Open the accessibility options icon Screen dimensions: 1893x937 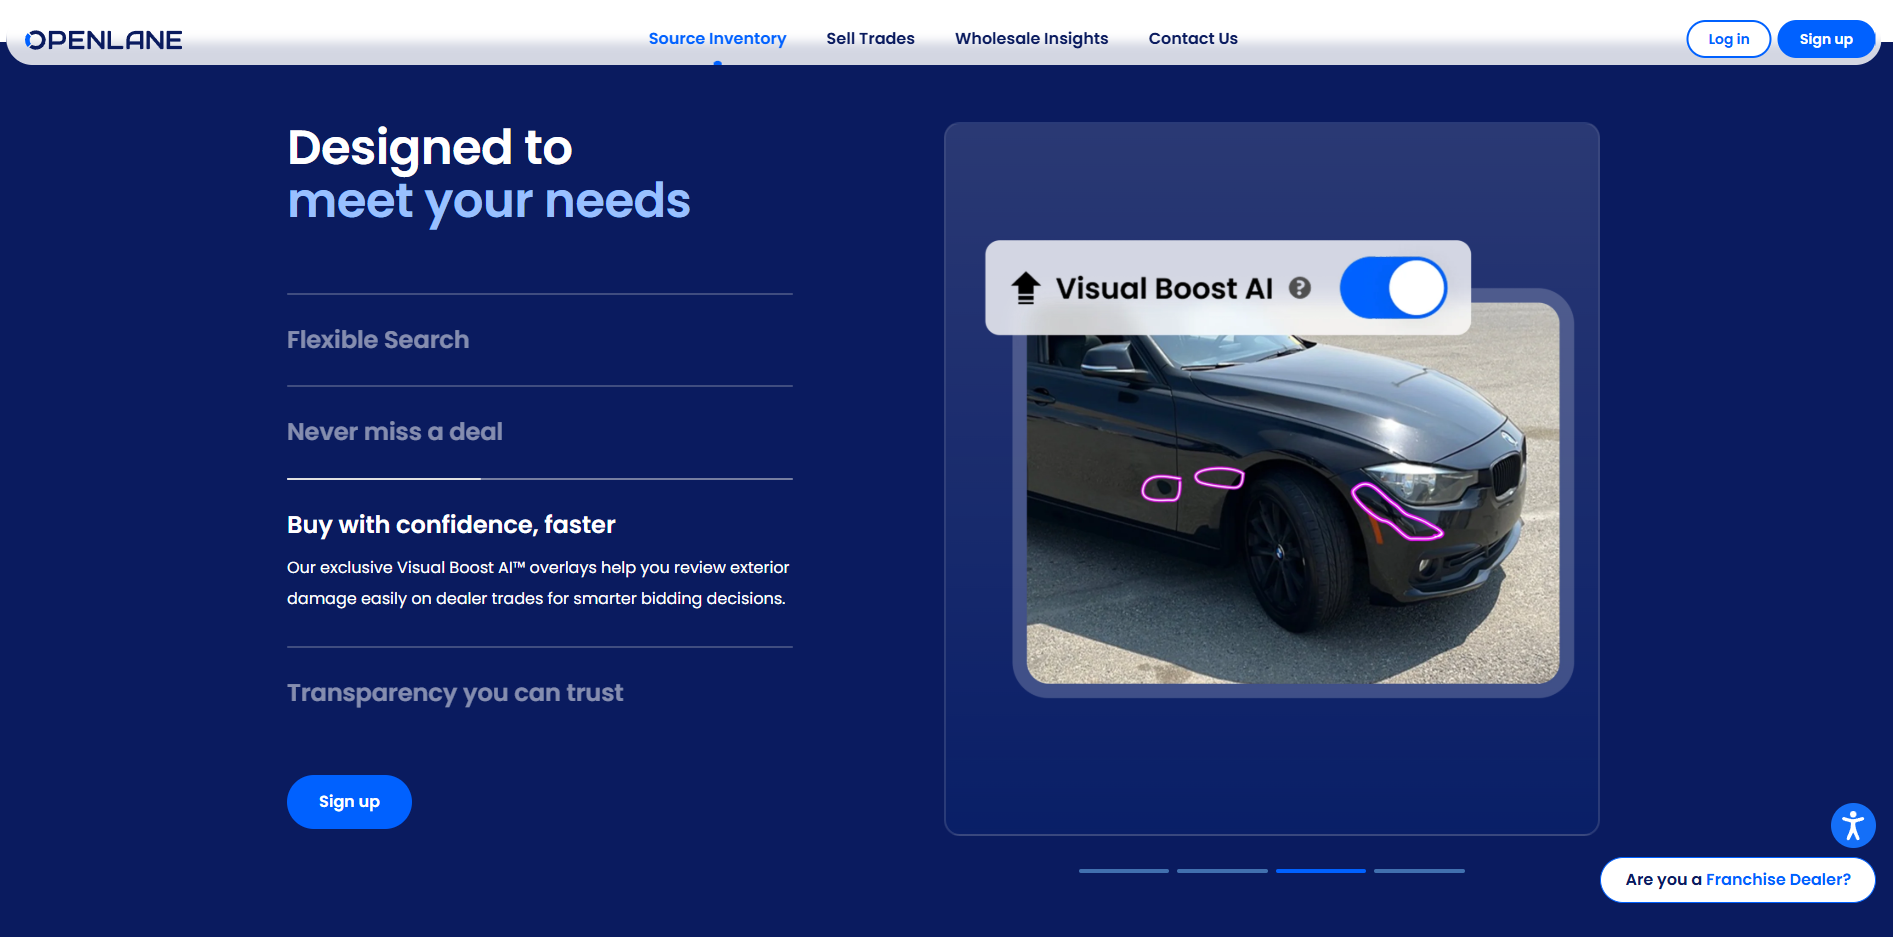pos(1852,826)
